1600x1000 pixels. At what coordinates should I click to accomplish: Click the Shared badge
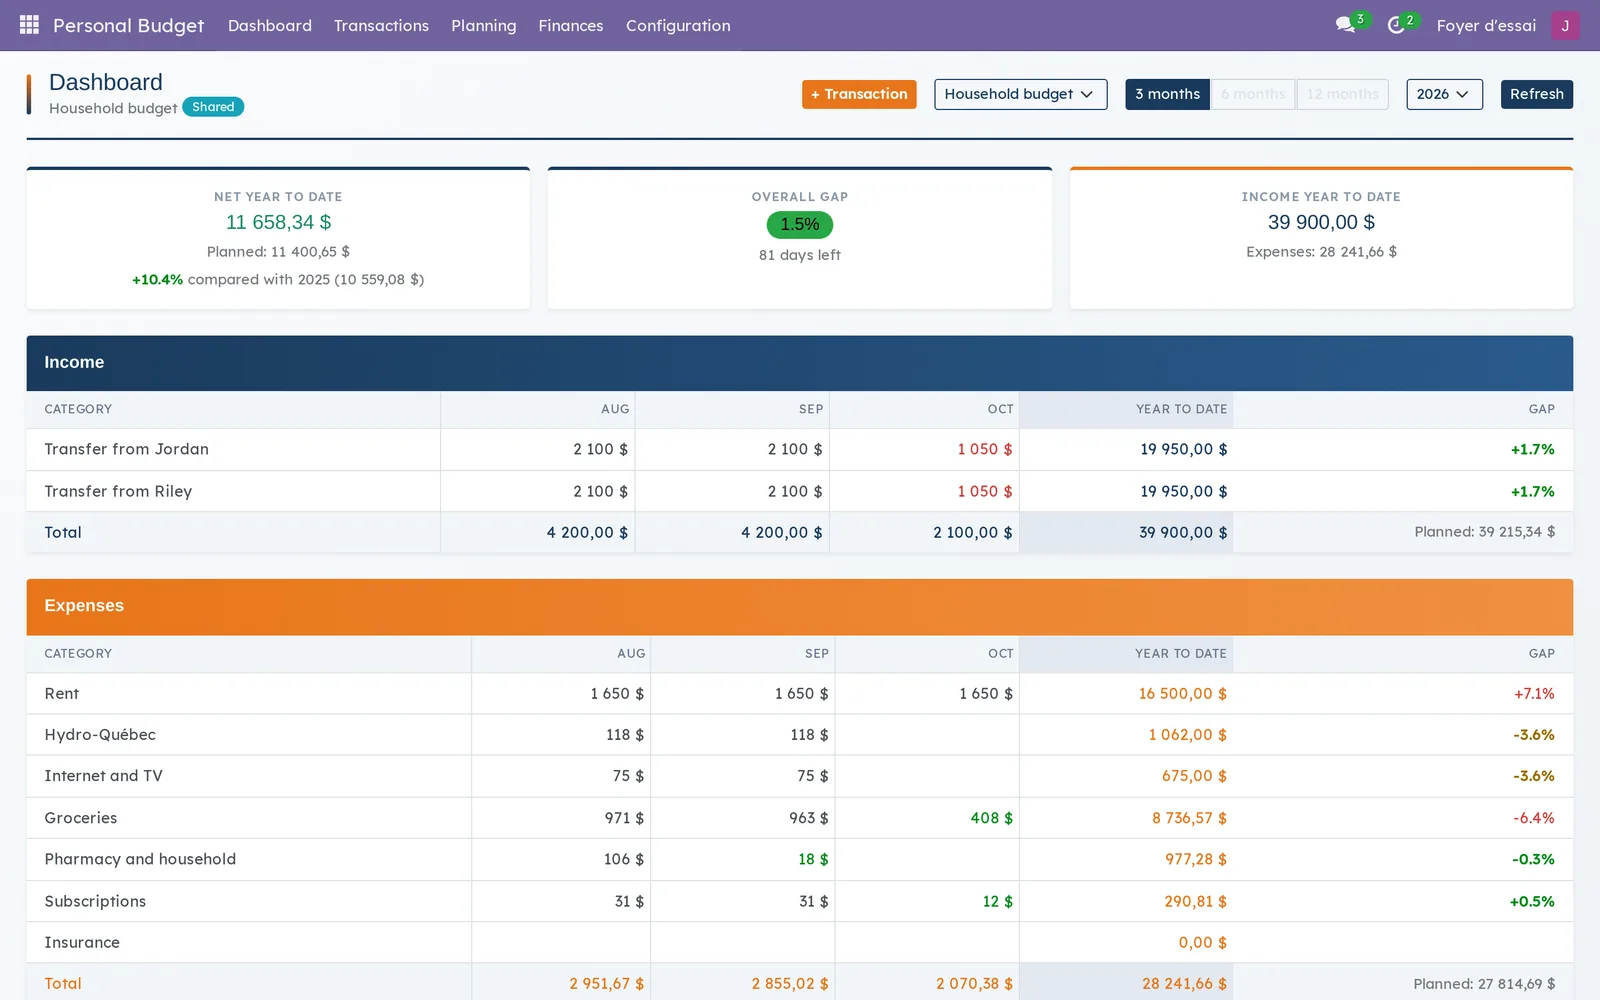point(213,107)
